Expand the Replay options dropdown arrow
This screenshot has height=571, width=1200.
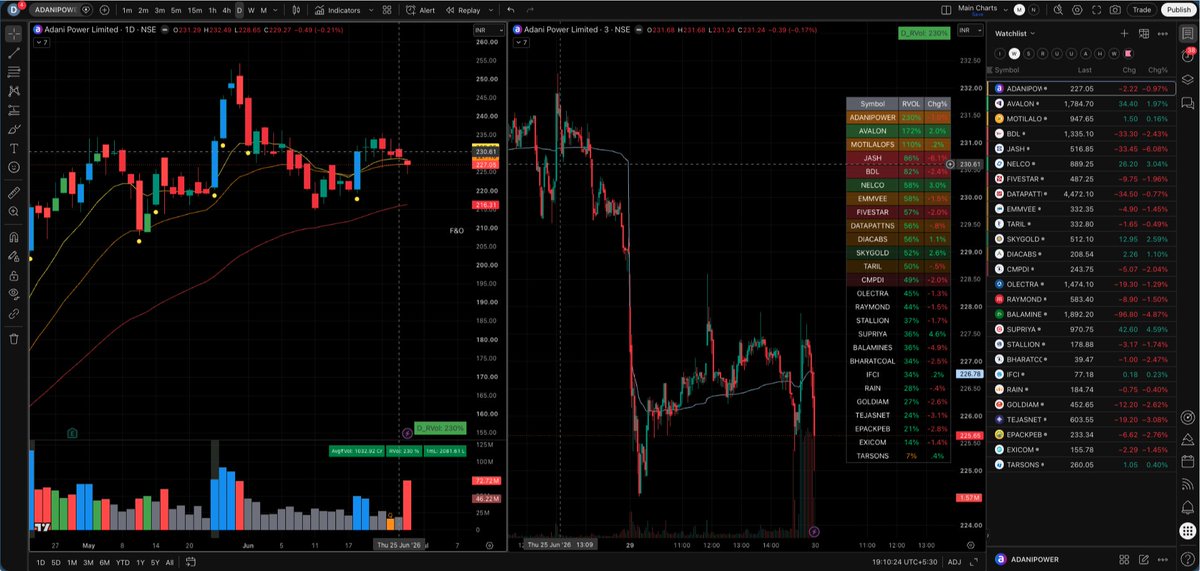493,9
